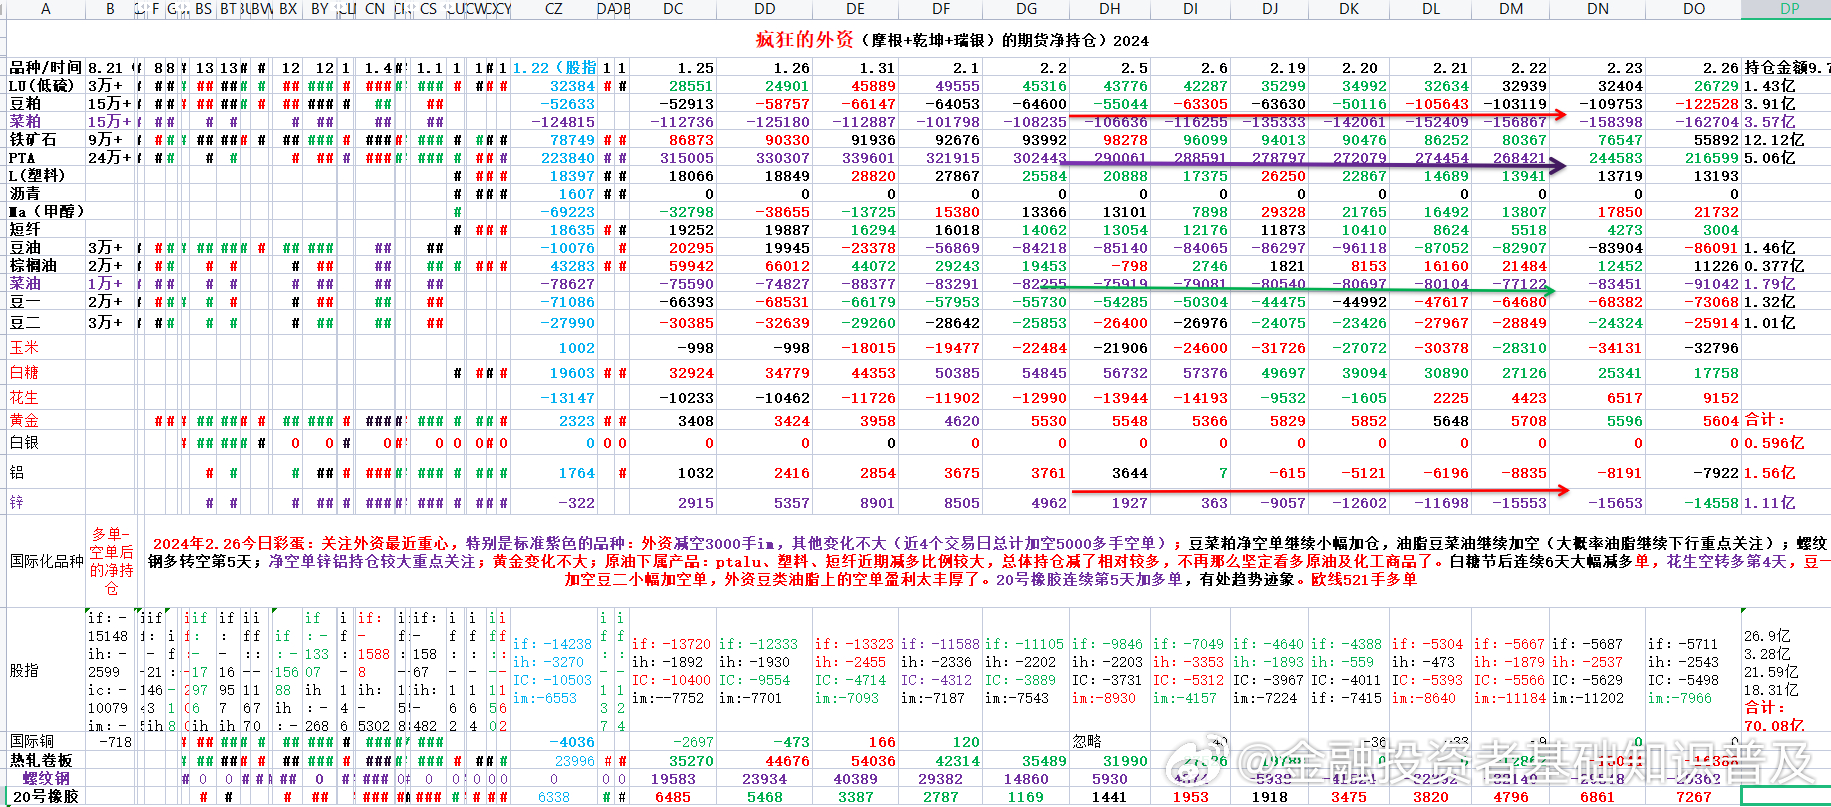Click column header CZ

(x=553, y=9)
